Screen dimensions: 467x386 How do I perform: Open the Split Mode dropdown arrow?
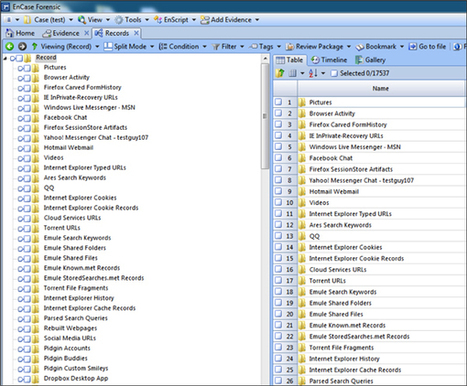(152, 47)
